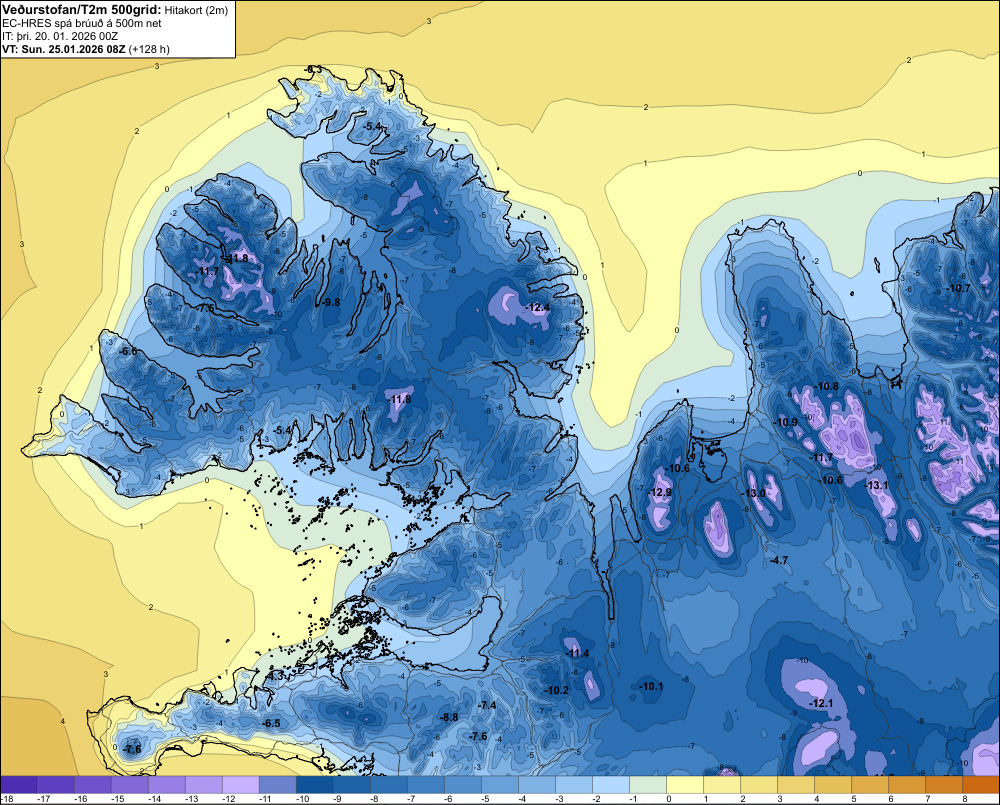This screenshot has height=805, width=1000.
Task: Click the -10.9 temperature label
Action: [786, 422]
